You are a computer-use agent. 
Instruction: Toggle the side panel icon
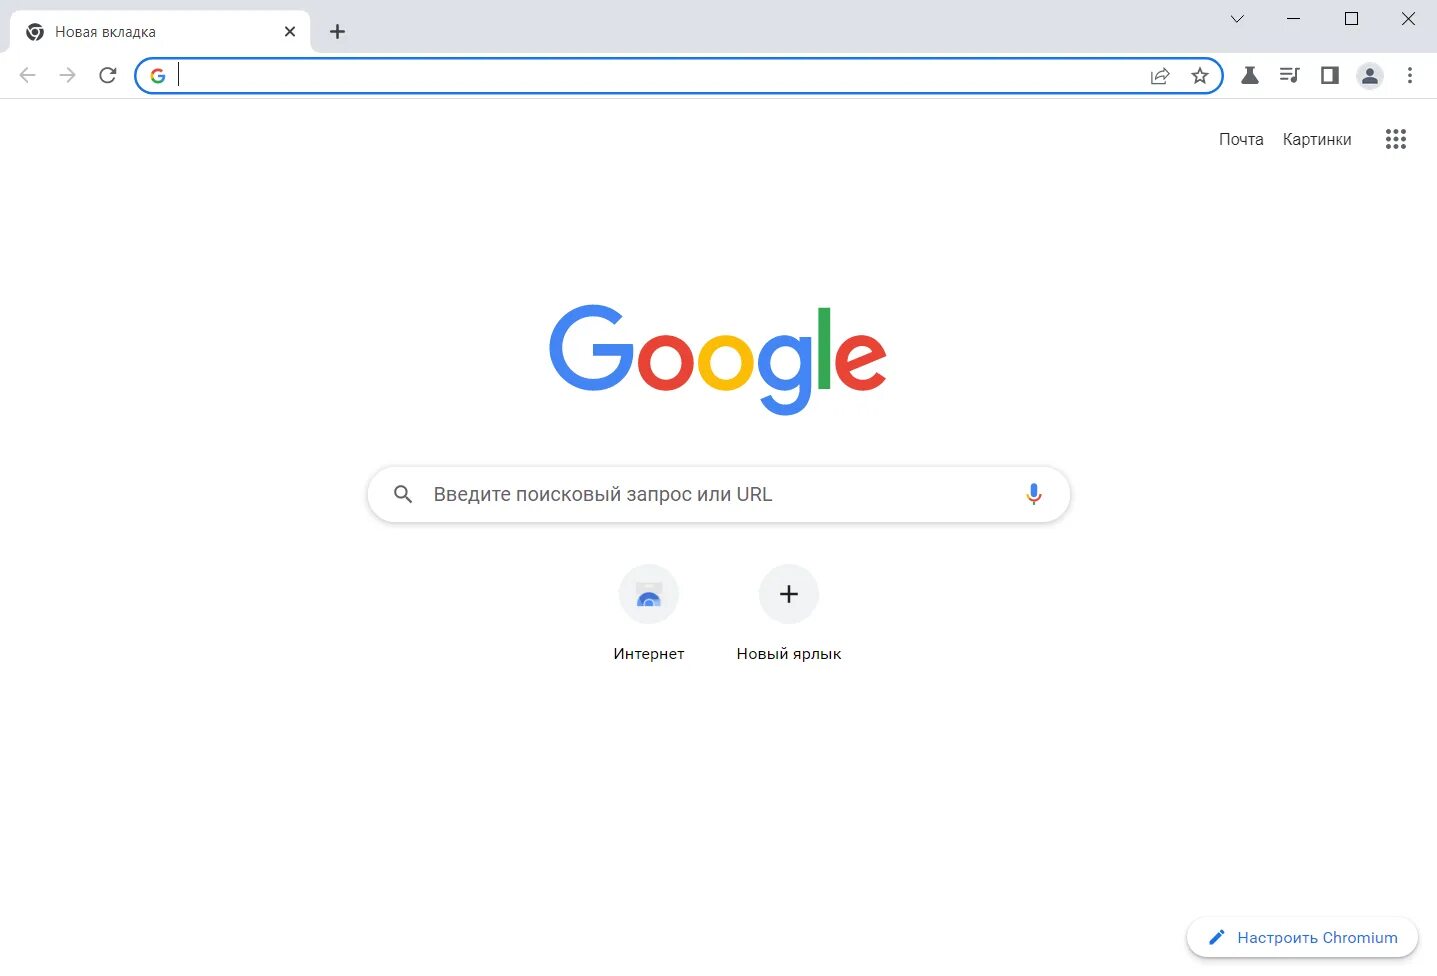(1329, 75)
